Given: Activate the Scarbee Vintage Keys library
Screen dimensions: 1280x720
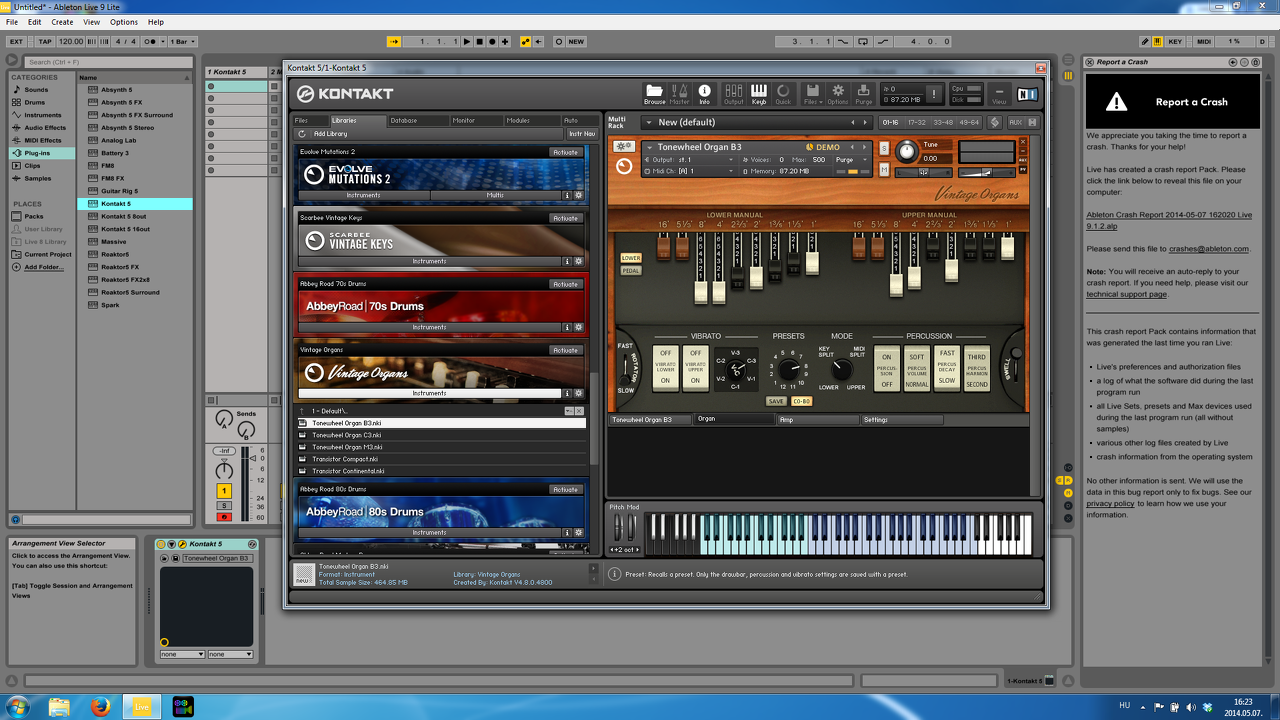Looking at the screenshot, I should 565,218.
